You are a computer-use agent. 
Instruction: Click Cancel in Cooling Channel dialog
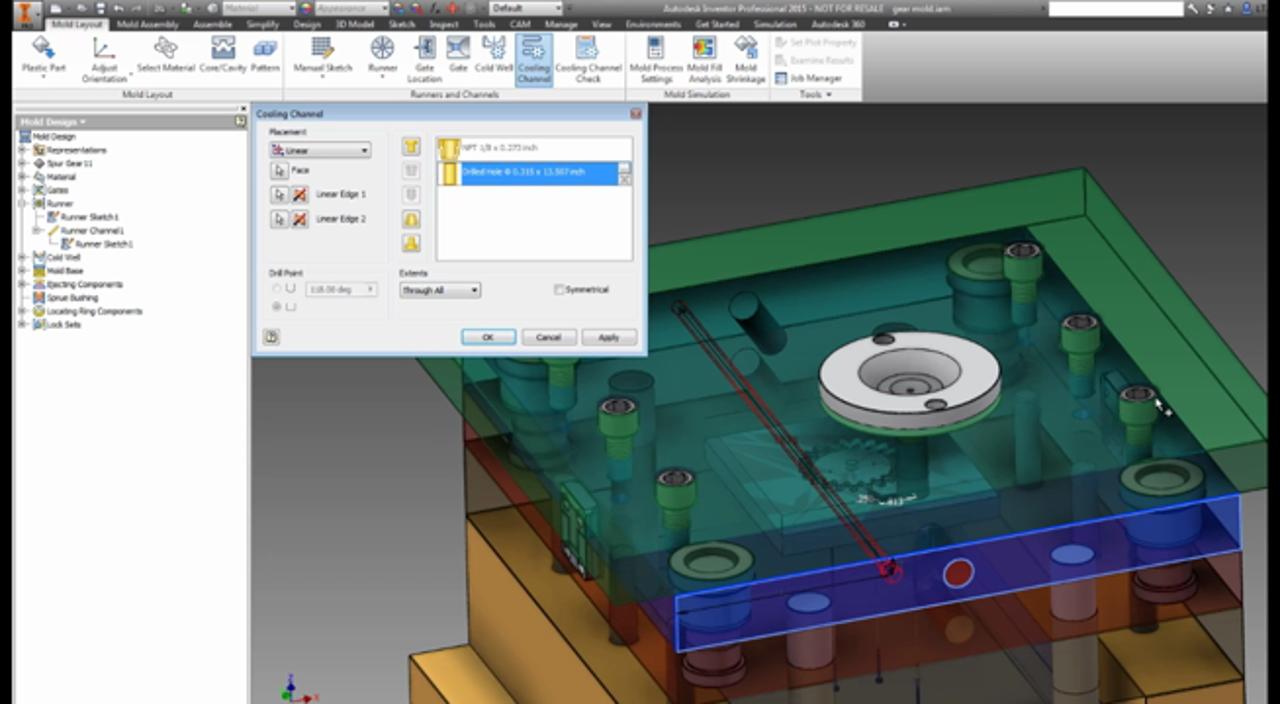click(x=548, y=337)
